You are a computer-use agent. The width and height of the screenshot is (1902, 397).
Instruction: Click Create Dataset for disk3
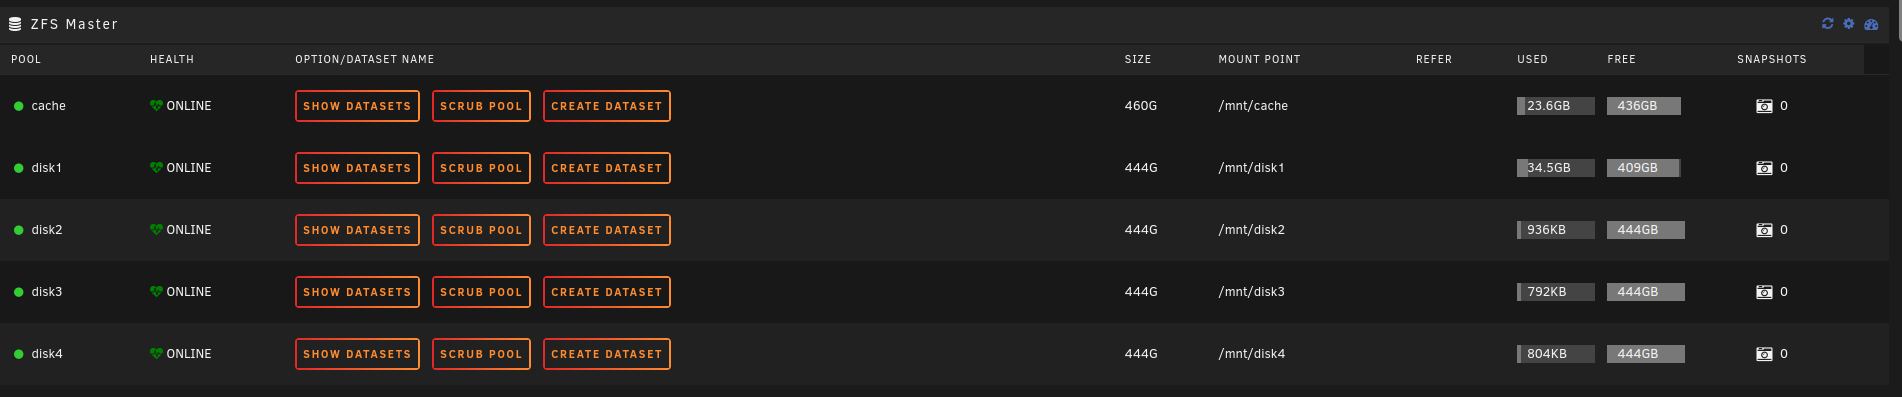pos(607,292)
